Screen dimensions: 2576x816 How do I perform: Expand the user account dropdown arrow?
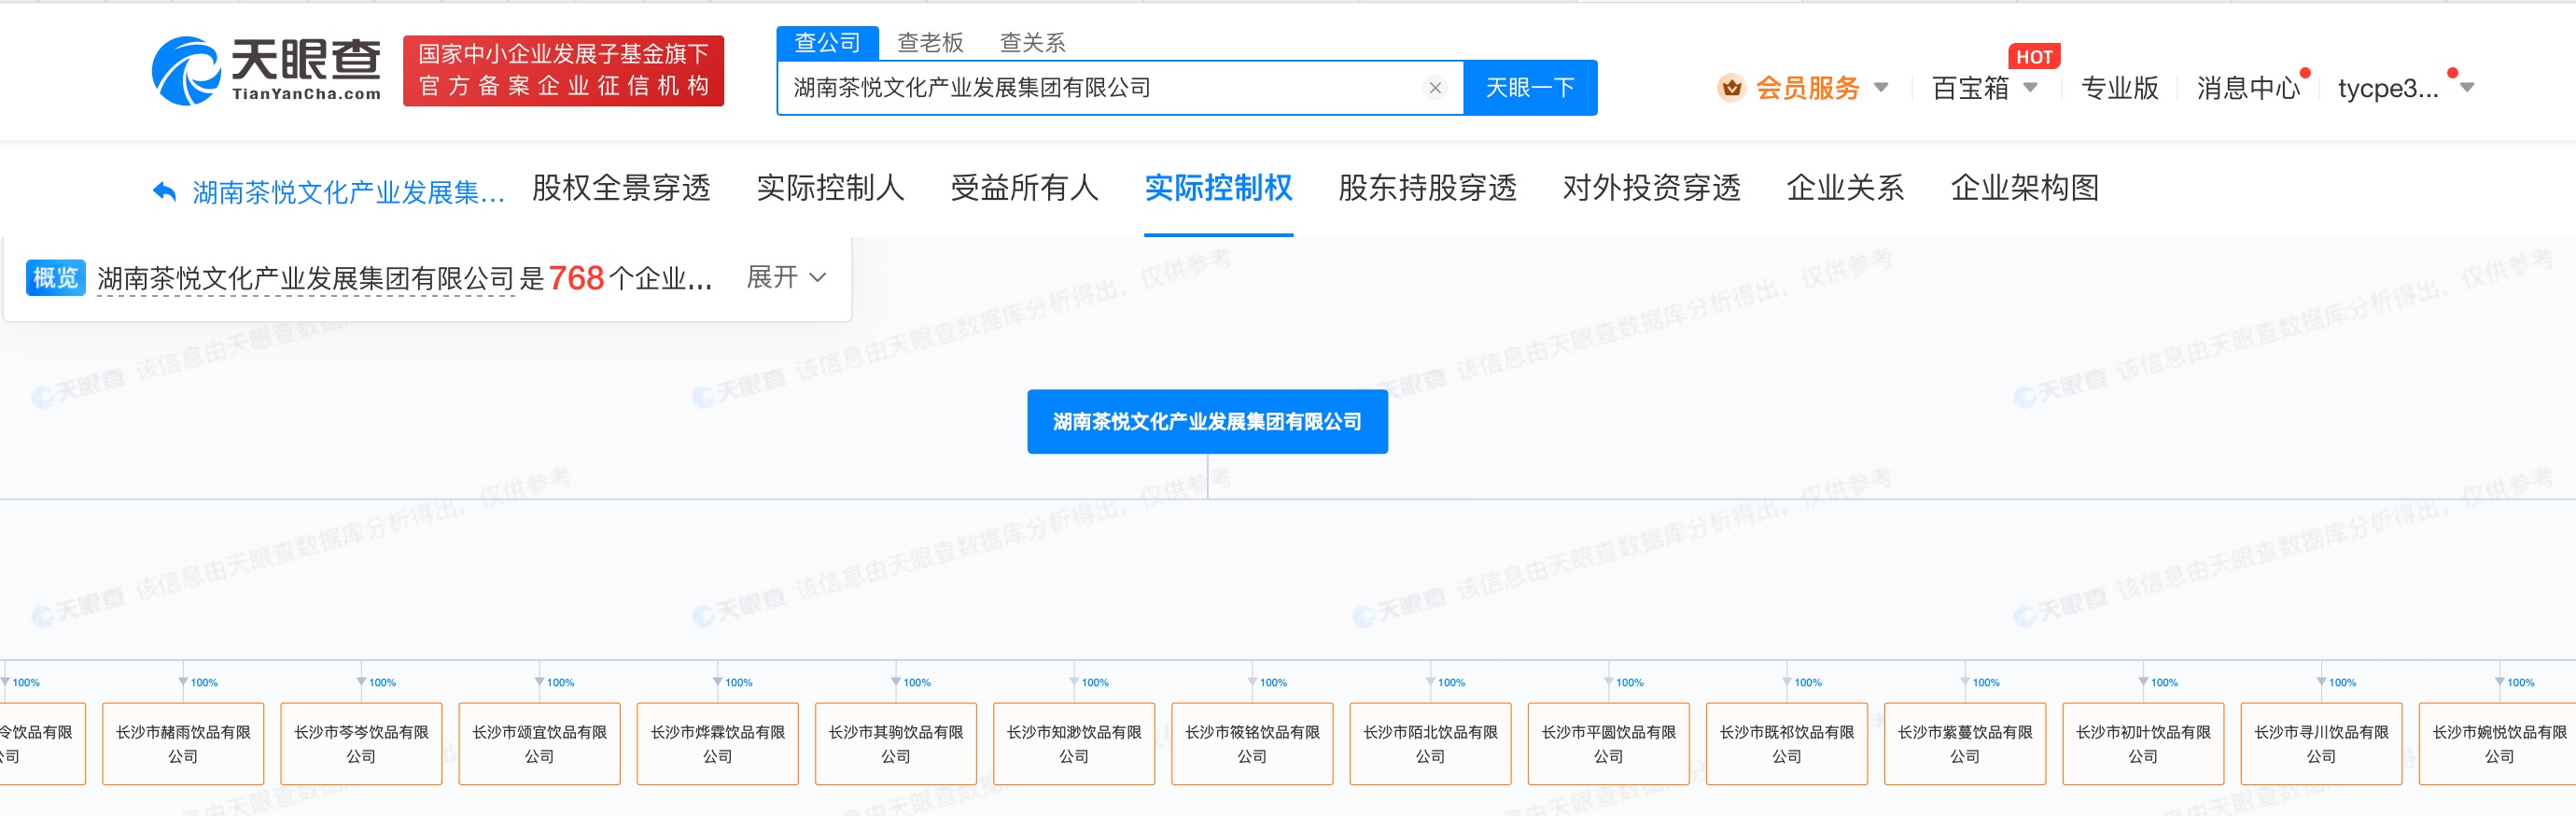(2467, 88)
